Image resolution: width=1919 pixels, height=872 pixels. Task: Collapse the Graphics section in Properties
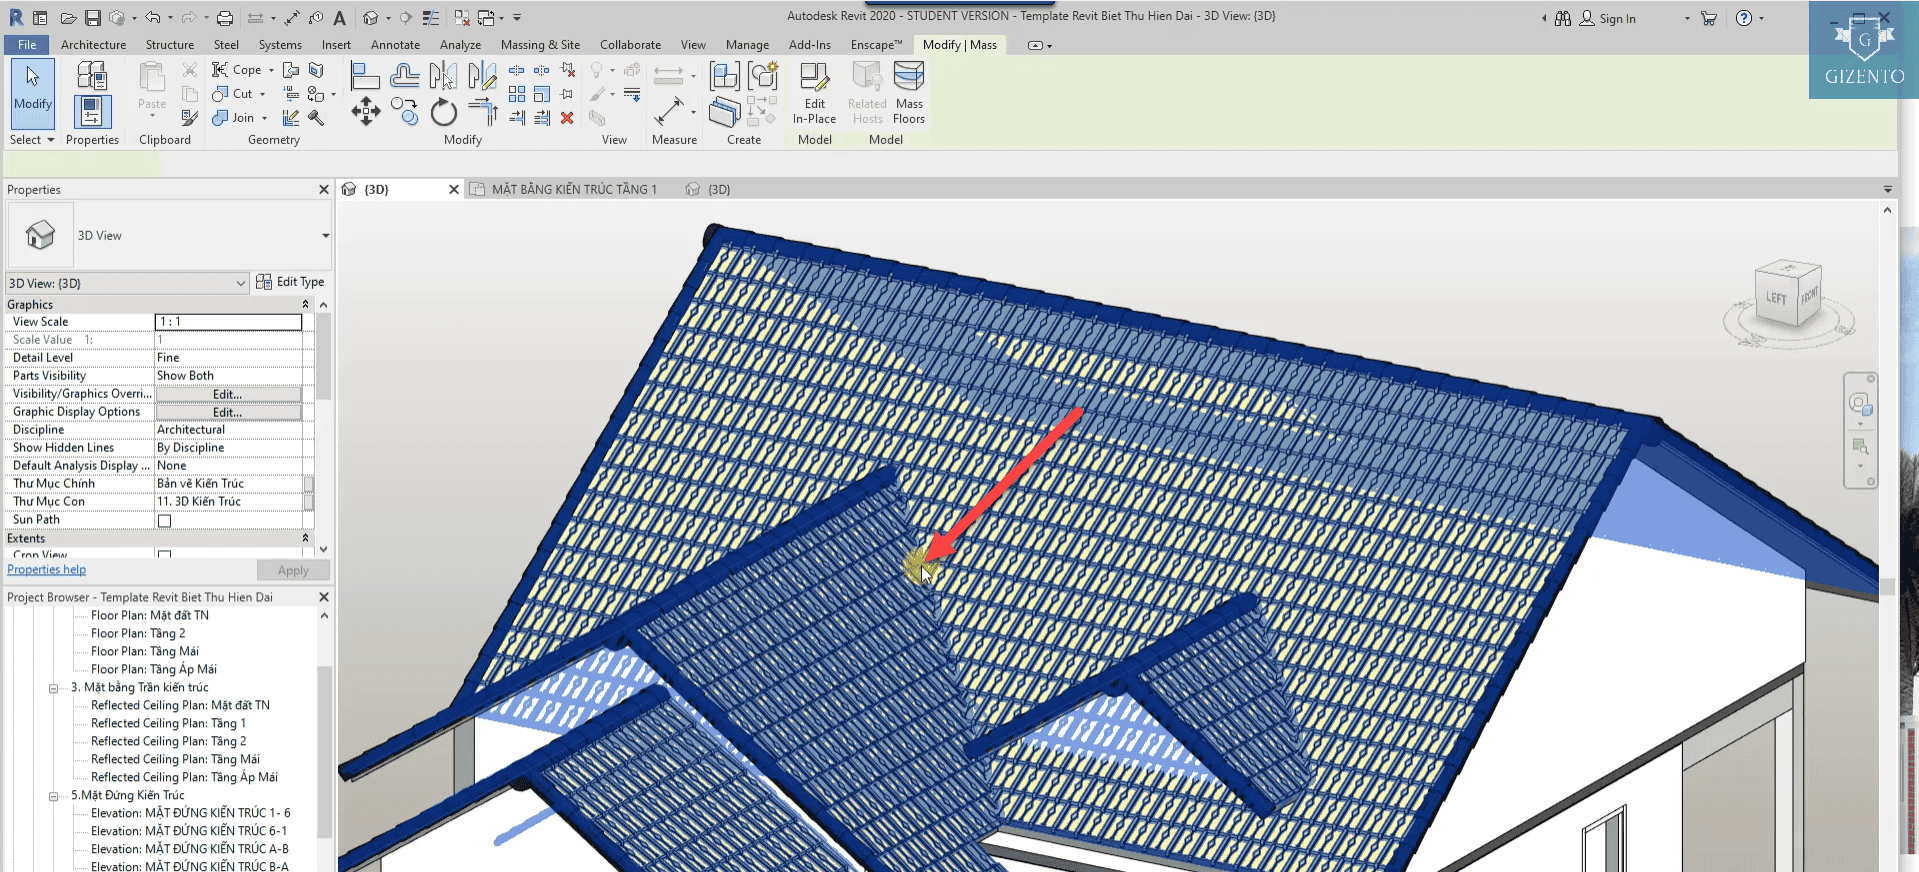(x=306, y=304)
